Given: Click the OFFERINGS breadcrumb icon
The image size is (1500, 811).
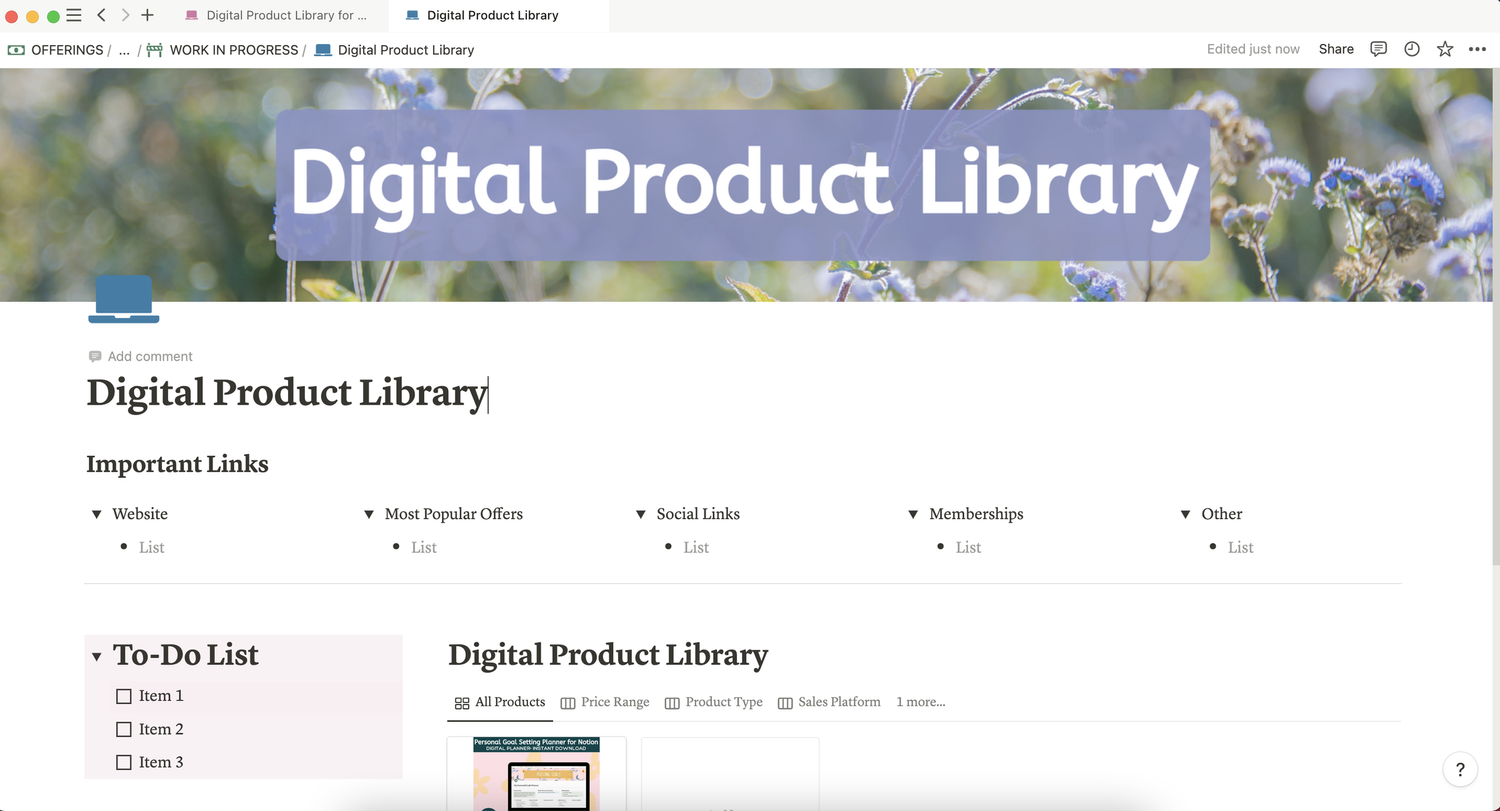Looking at the screenshot, I should coord(16,49).
